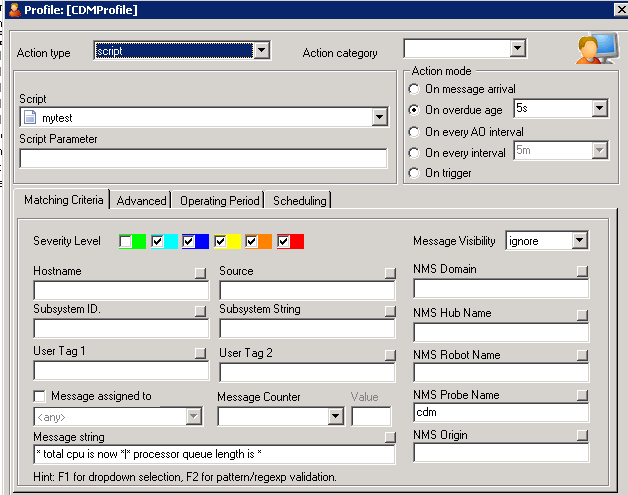Viewport: 628px width, 495px height.
Task: Toggle the small box beside Subsystem ID
Action: point(200,311)
